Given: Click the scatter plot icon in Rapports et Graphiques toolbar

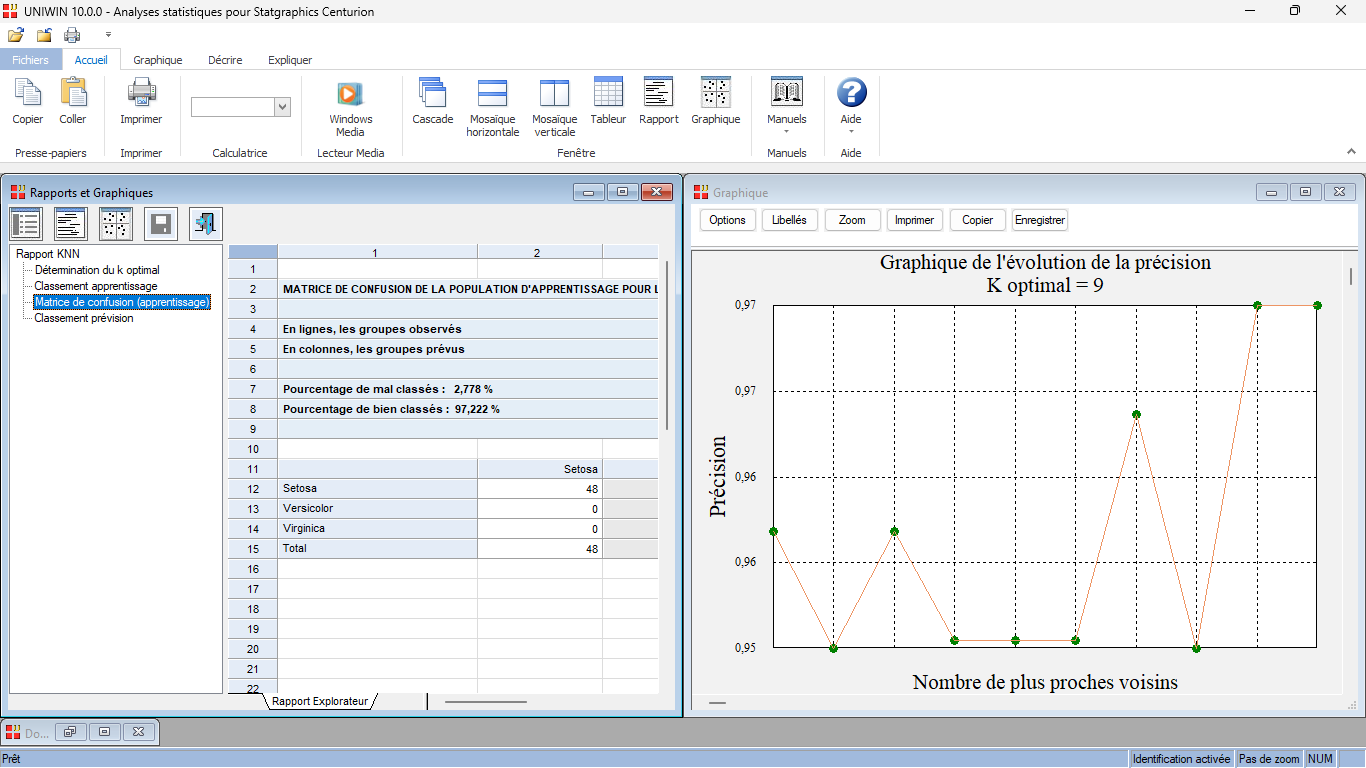Looking at the screenshot, I should pos(116,224).
